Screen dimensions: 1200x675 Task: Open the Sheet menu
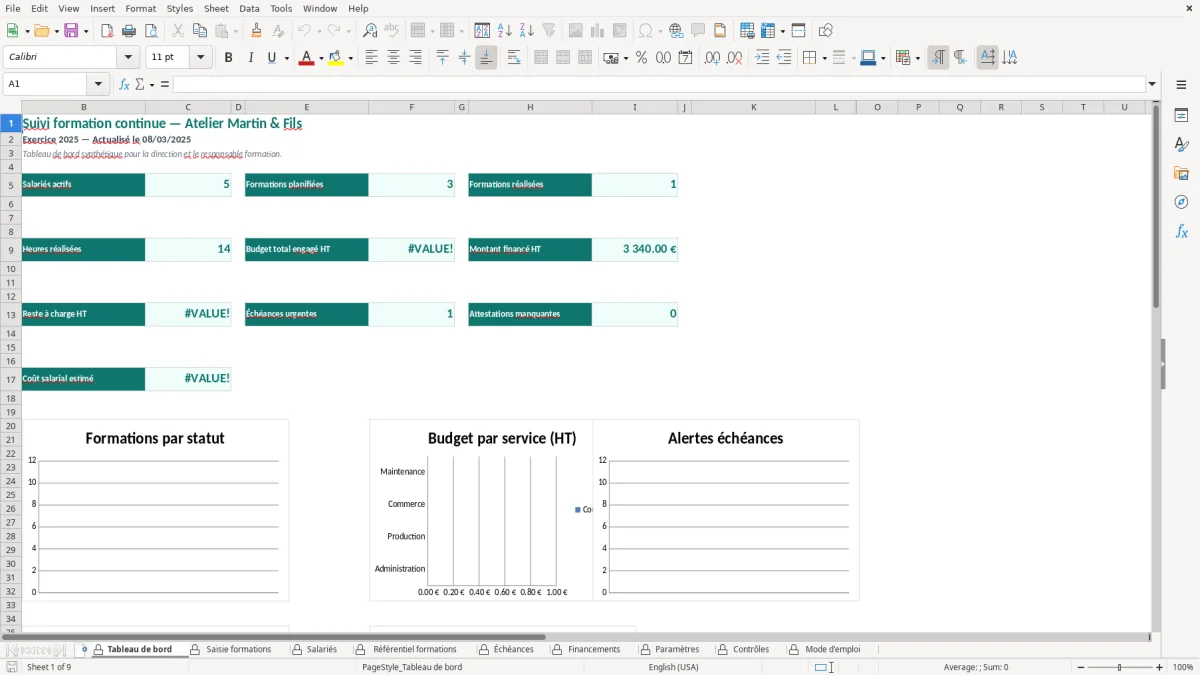(216, 8)
